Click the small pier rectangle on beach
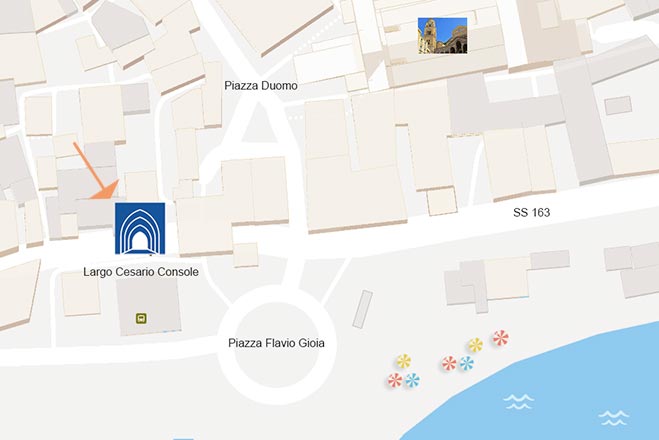The width and height of the screenshot is (659, 440). [362, 309]
